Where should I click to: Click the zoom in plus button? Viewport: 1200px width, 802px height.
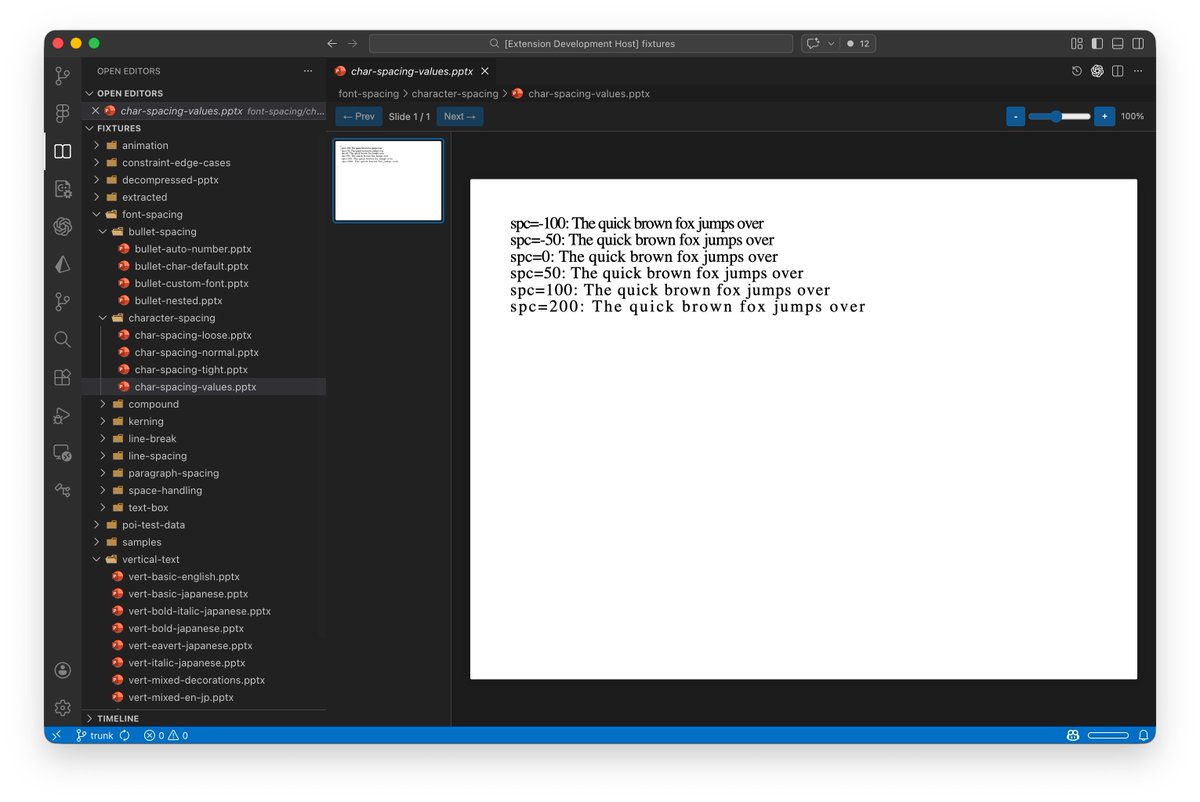click(x=1104, y=117)
